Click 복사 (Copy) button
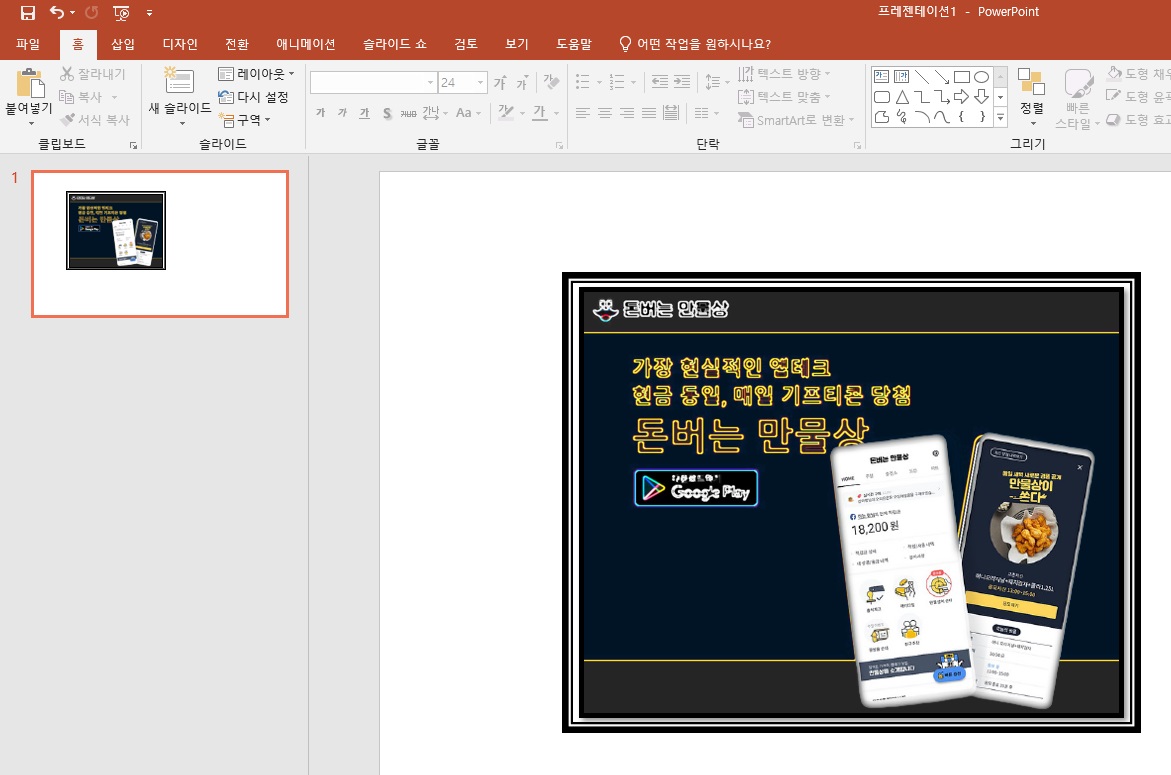This screenshot has height=775, width=1171. tap(81, 97)
